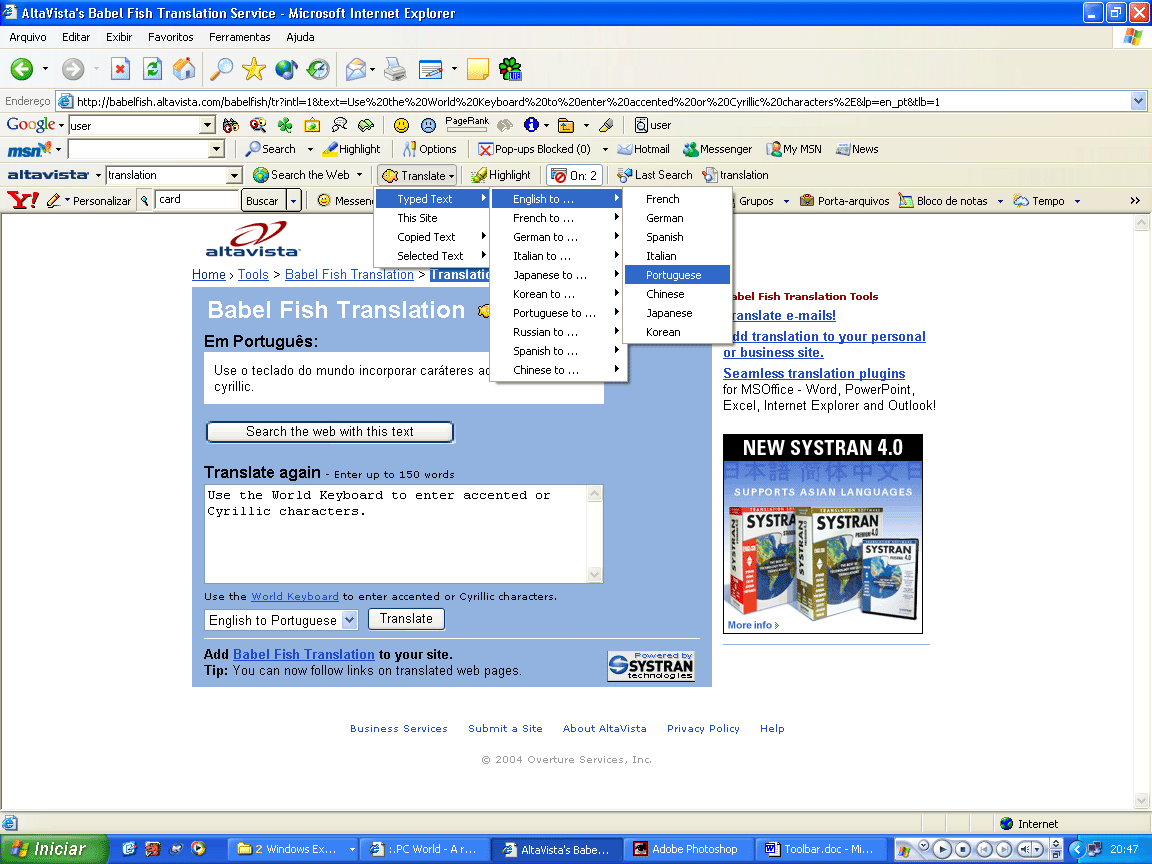Click My MSN toolbar button

click(793, 149)
